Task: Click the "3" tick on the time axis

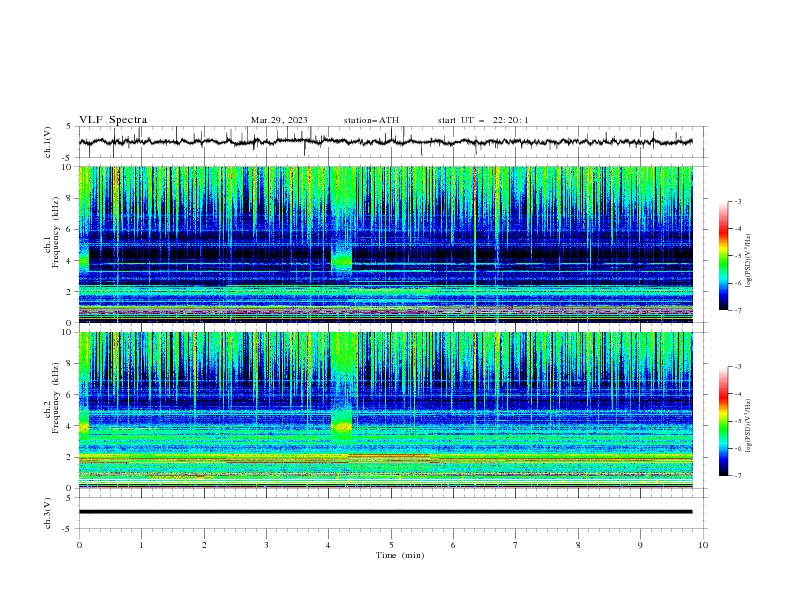Action: click(x=266, y=545)
